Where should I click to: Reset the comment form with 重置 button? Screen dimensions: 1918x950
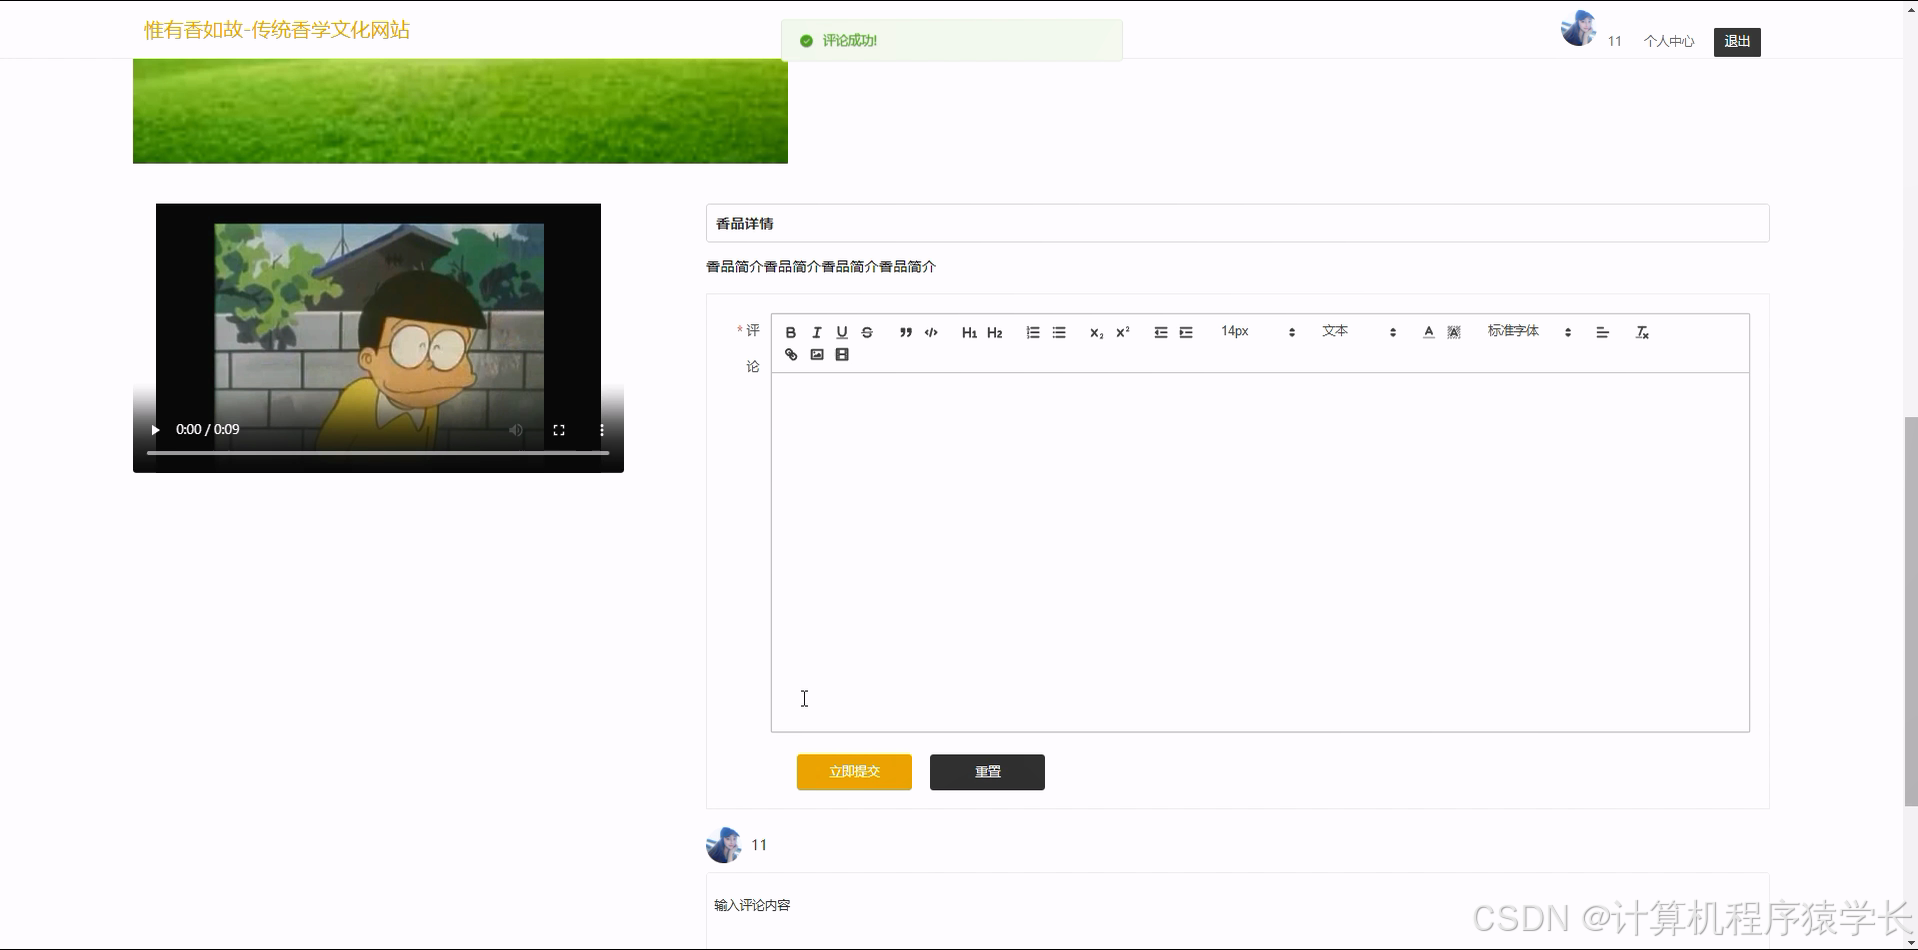(x=986, y=771)
